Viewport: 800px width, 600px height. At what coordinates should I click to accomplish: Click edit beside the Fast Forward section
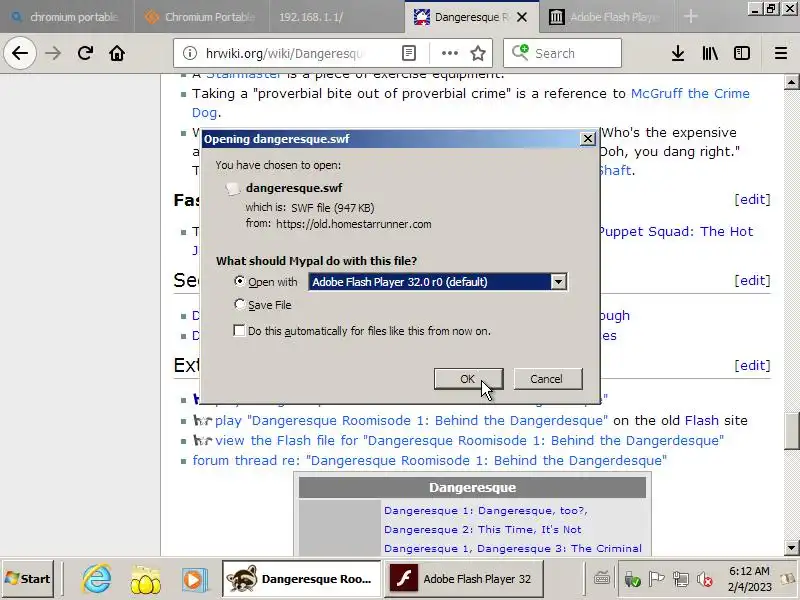752,199
